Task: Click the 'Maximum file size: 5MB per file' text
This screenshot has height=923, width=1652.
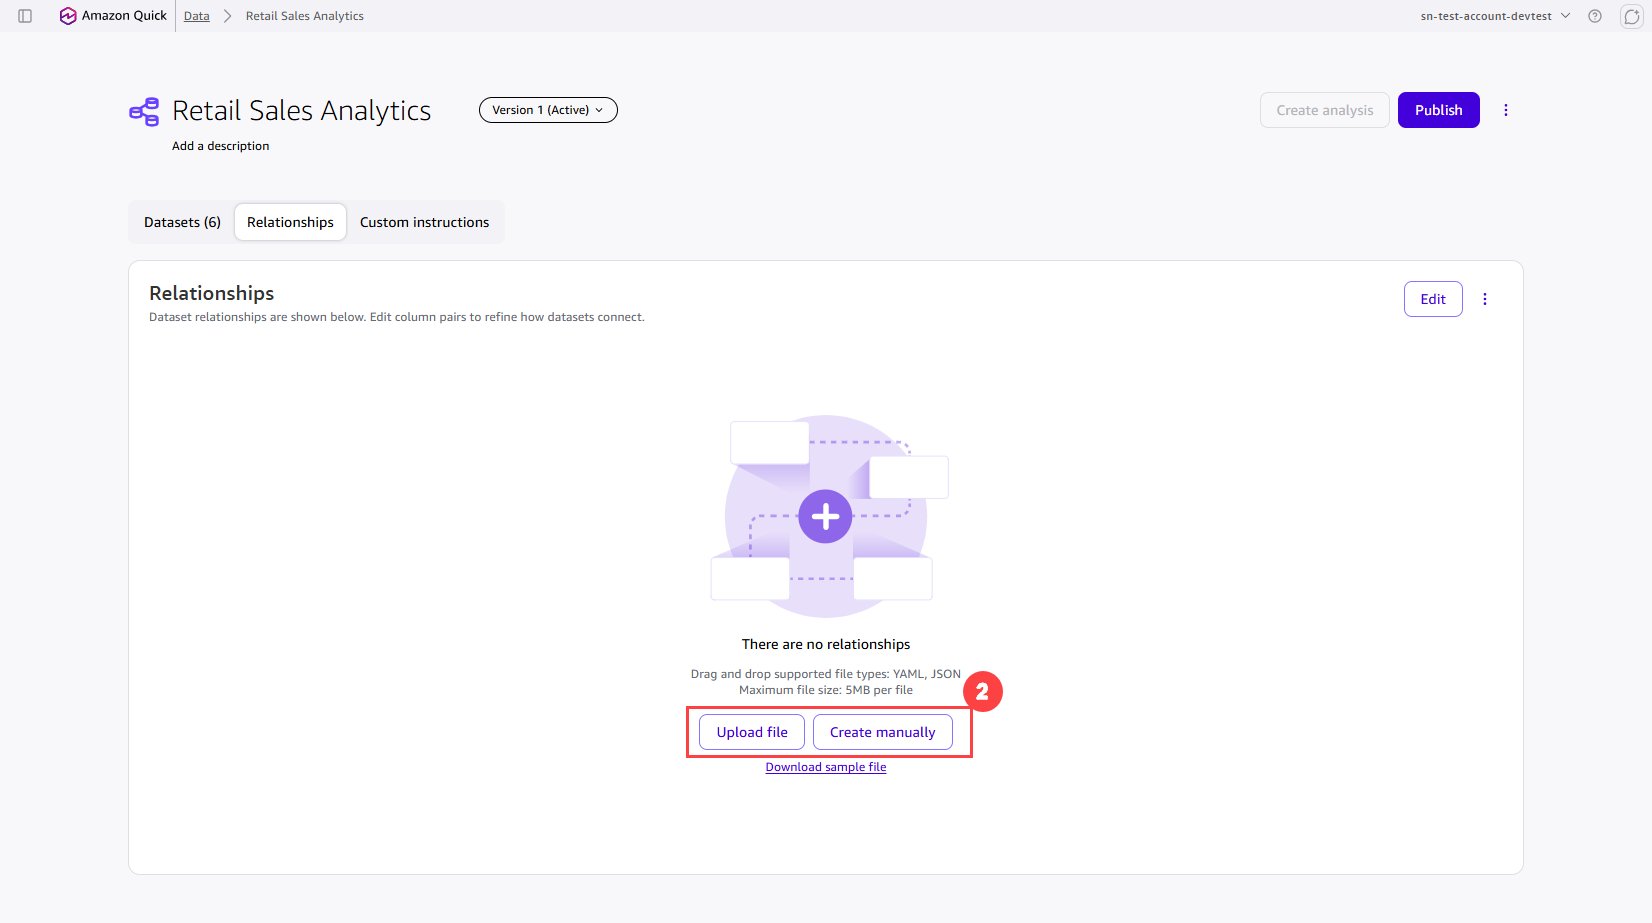Action: click(826, 690)
